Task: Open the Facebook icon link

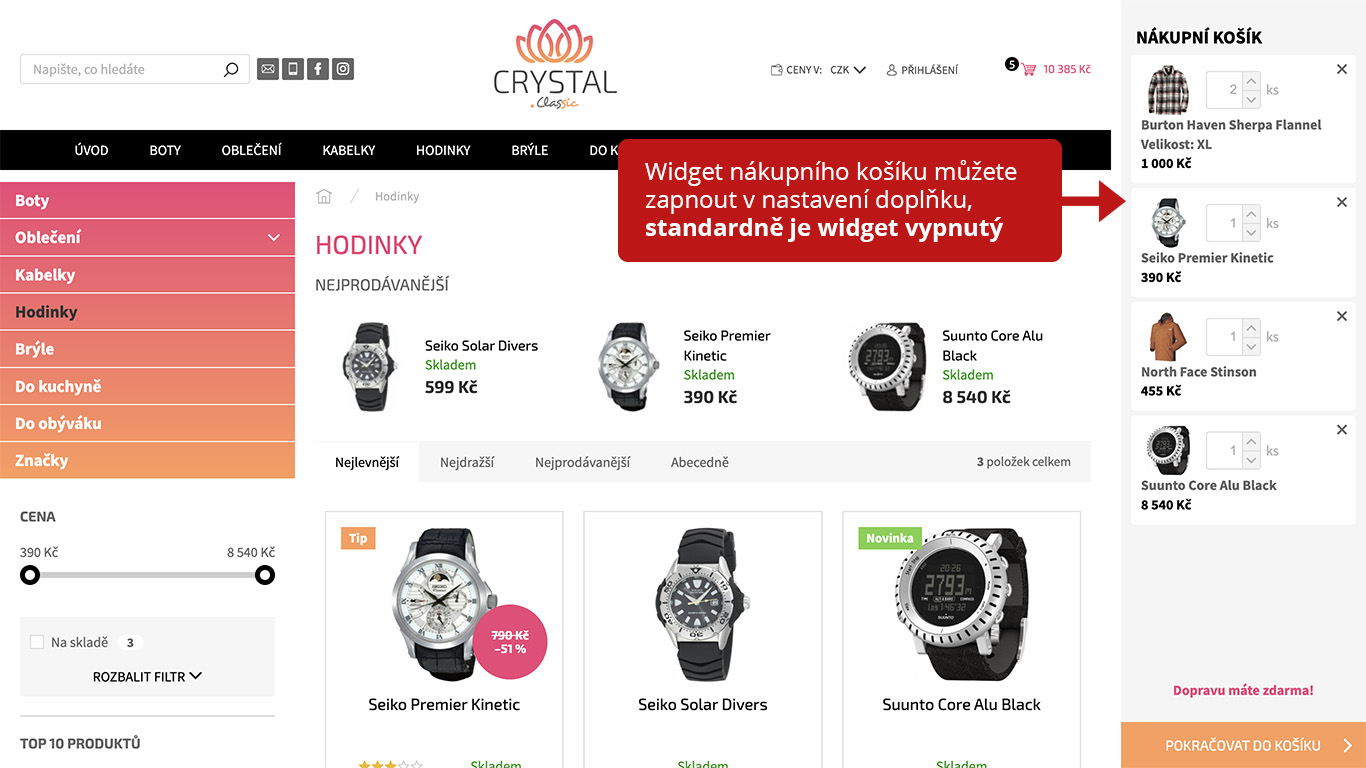Action: click(x=318, y=69)
